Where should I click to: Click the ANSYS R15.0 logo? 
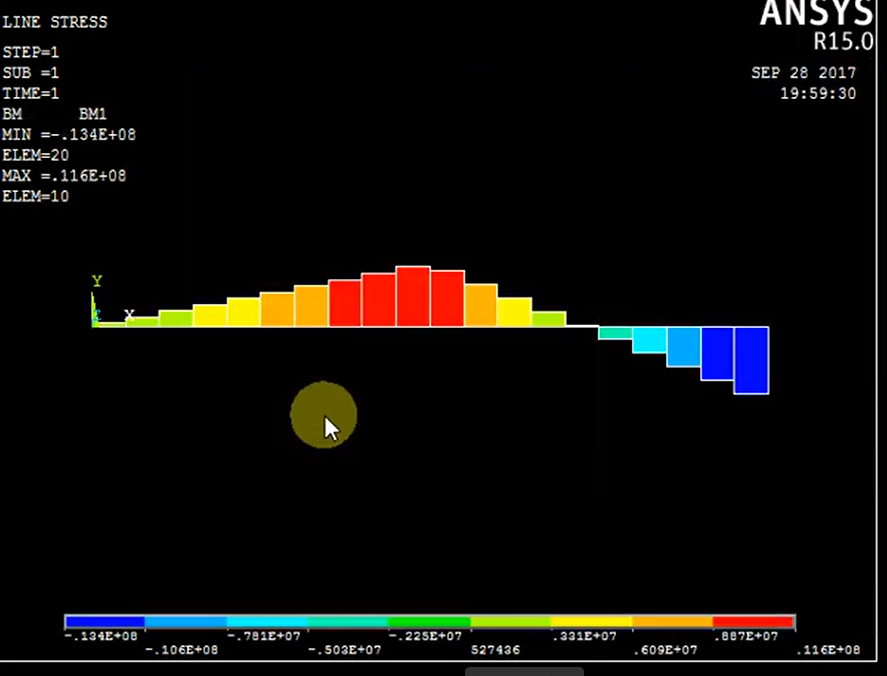click(x=816, y=25)
